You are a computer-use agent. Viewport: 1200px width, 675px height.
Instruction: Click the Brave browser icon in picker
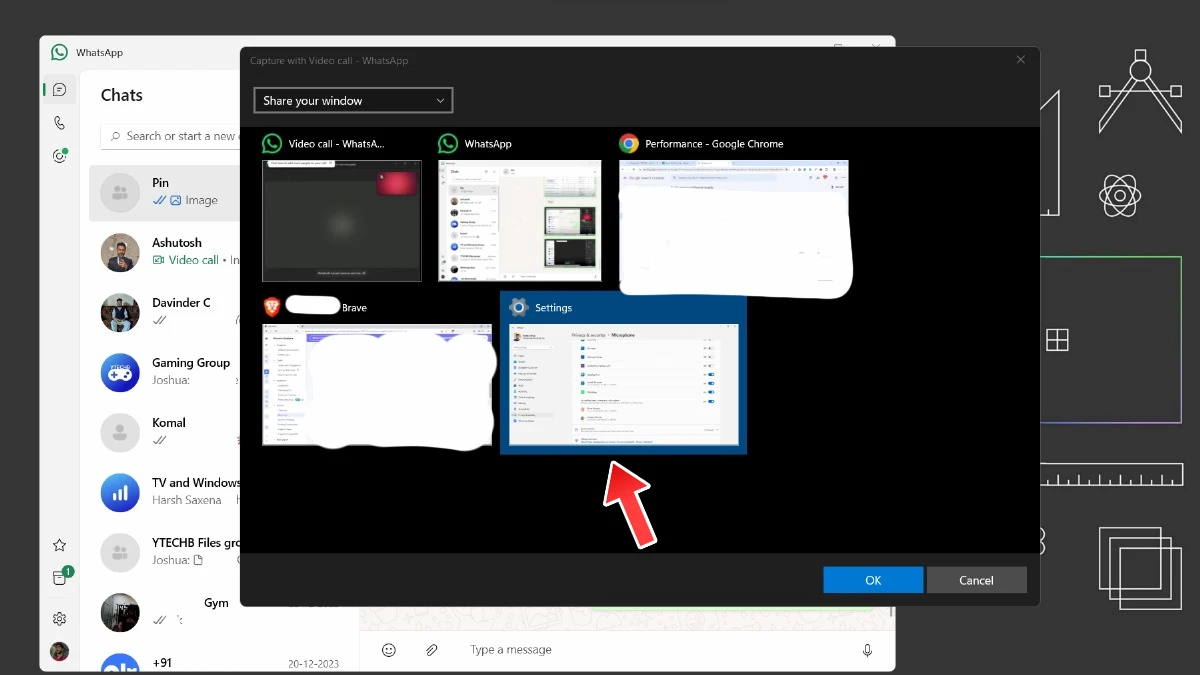point(272,307)
